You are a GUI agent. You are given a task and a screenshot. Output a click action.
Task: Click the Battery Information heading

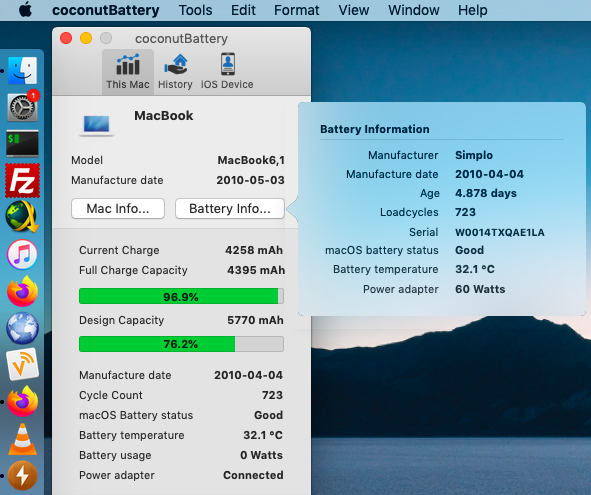375,129
